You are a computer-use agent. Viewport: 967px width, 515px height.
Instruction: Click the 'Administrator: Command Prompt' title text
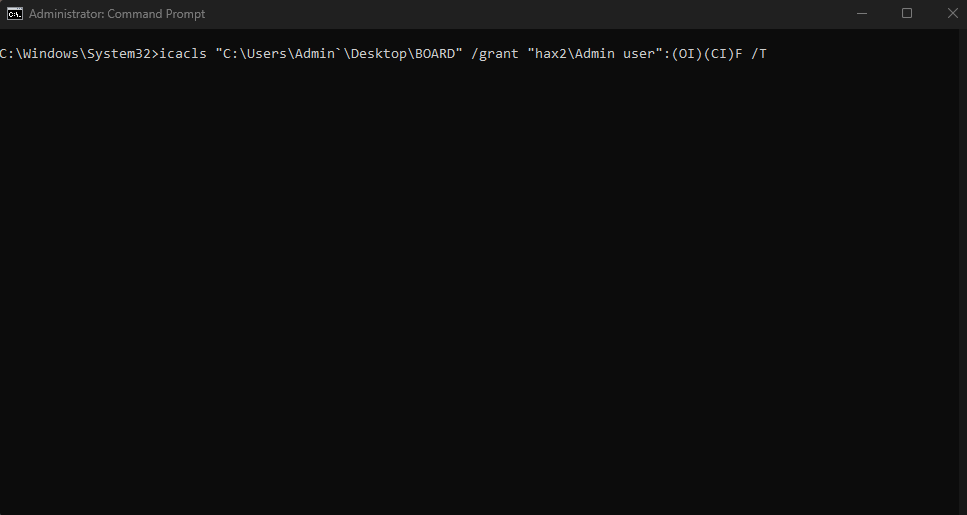click(x=117, y=14)
